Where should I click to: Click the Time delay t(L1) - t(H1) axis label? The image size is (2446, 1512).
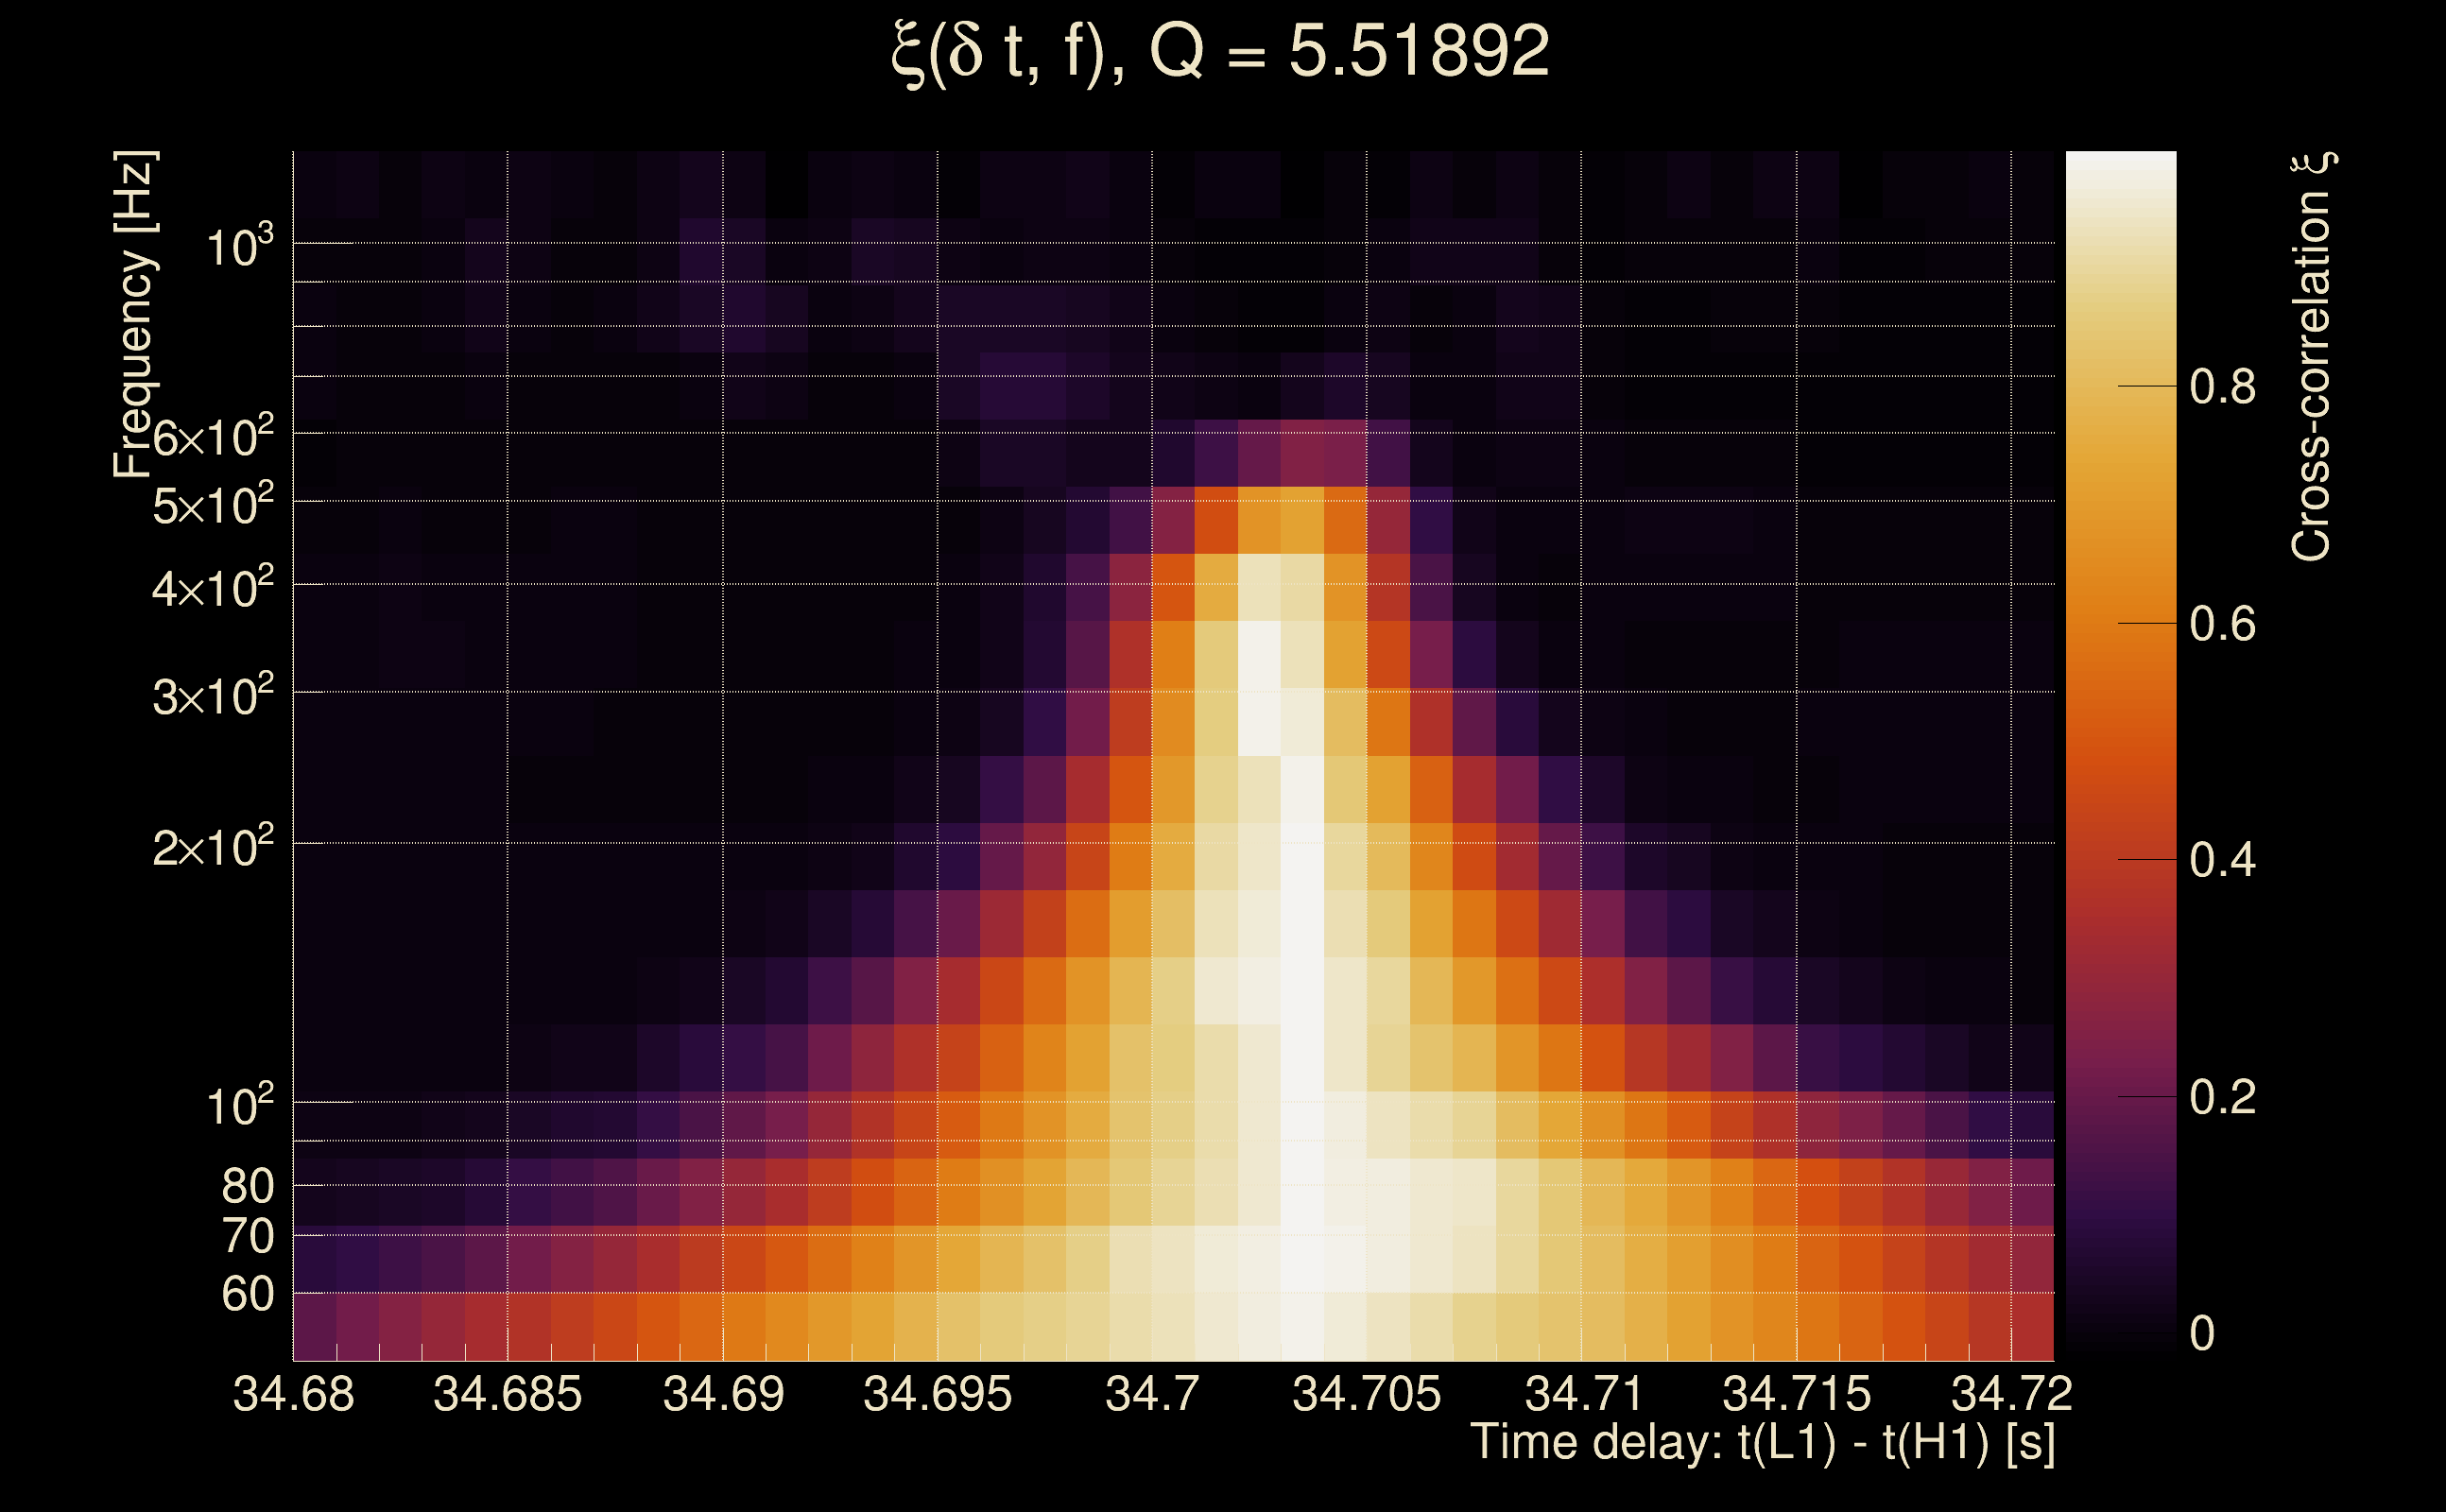[1762, 1443]
